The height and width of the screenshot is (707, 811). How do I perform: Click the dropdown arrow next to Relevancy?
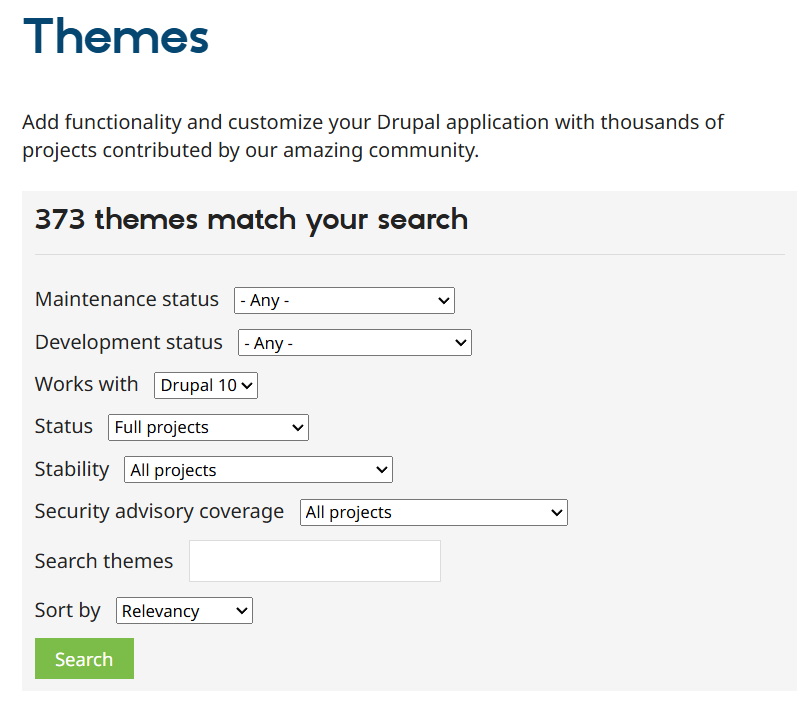(x=242, y=610)
